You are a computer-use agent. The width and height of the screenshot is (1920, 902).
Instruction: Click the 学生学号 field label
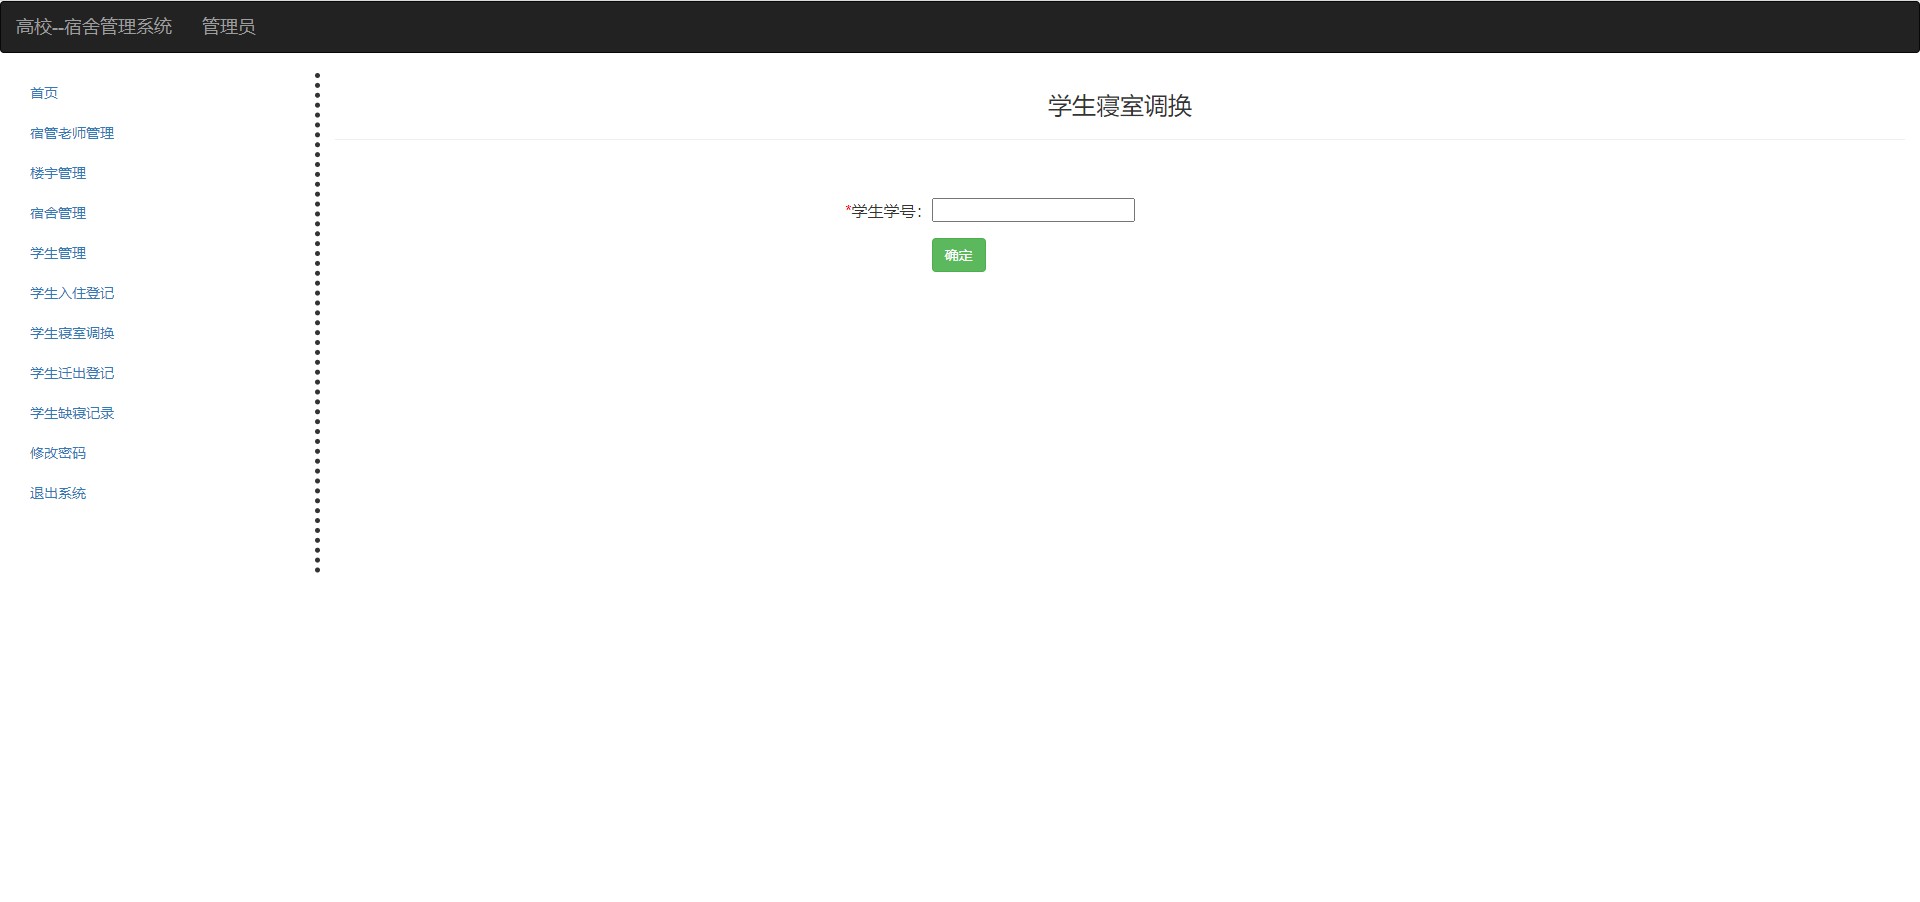(886, 211)
